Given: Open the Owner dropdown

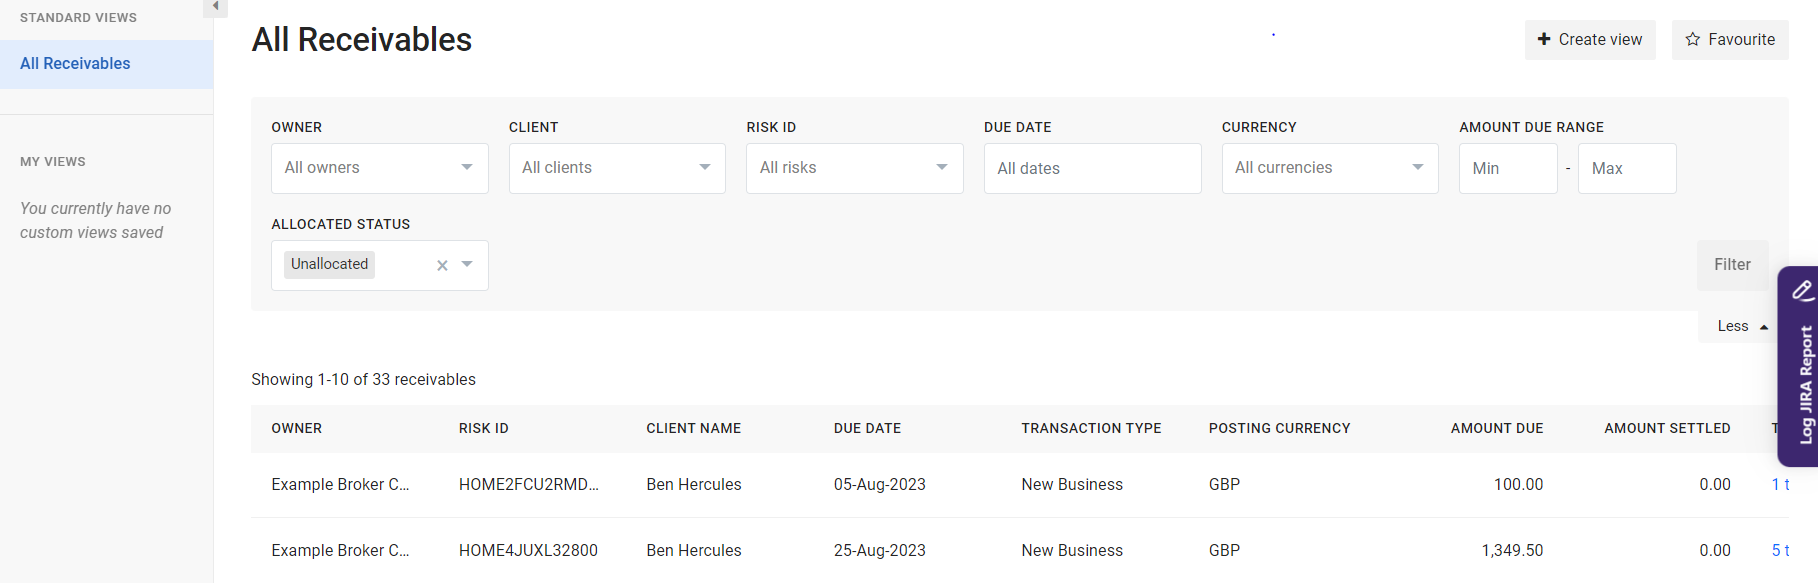Looking at the screenshot, I should pos(379,168).
